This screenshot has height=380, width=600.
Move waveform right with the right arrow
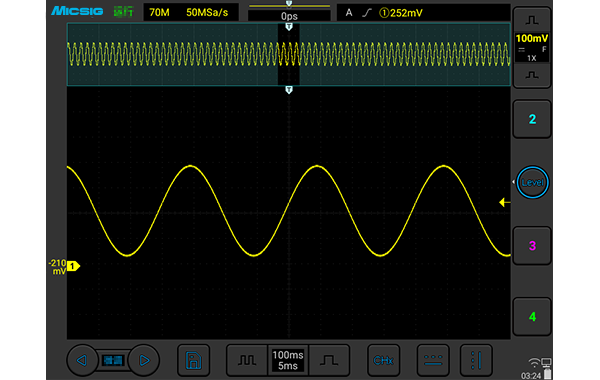coord(144,360)
